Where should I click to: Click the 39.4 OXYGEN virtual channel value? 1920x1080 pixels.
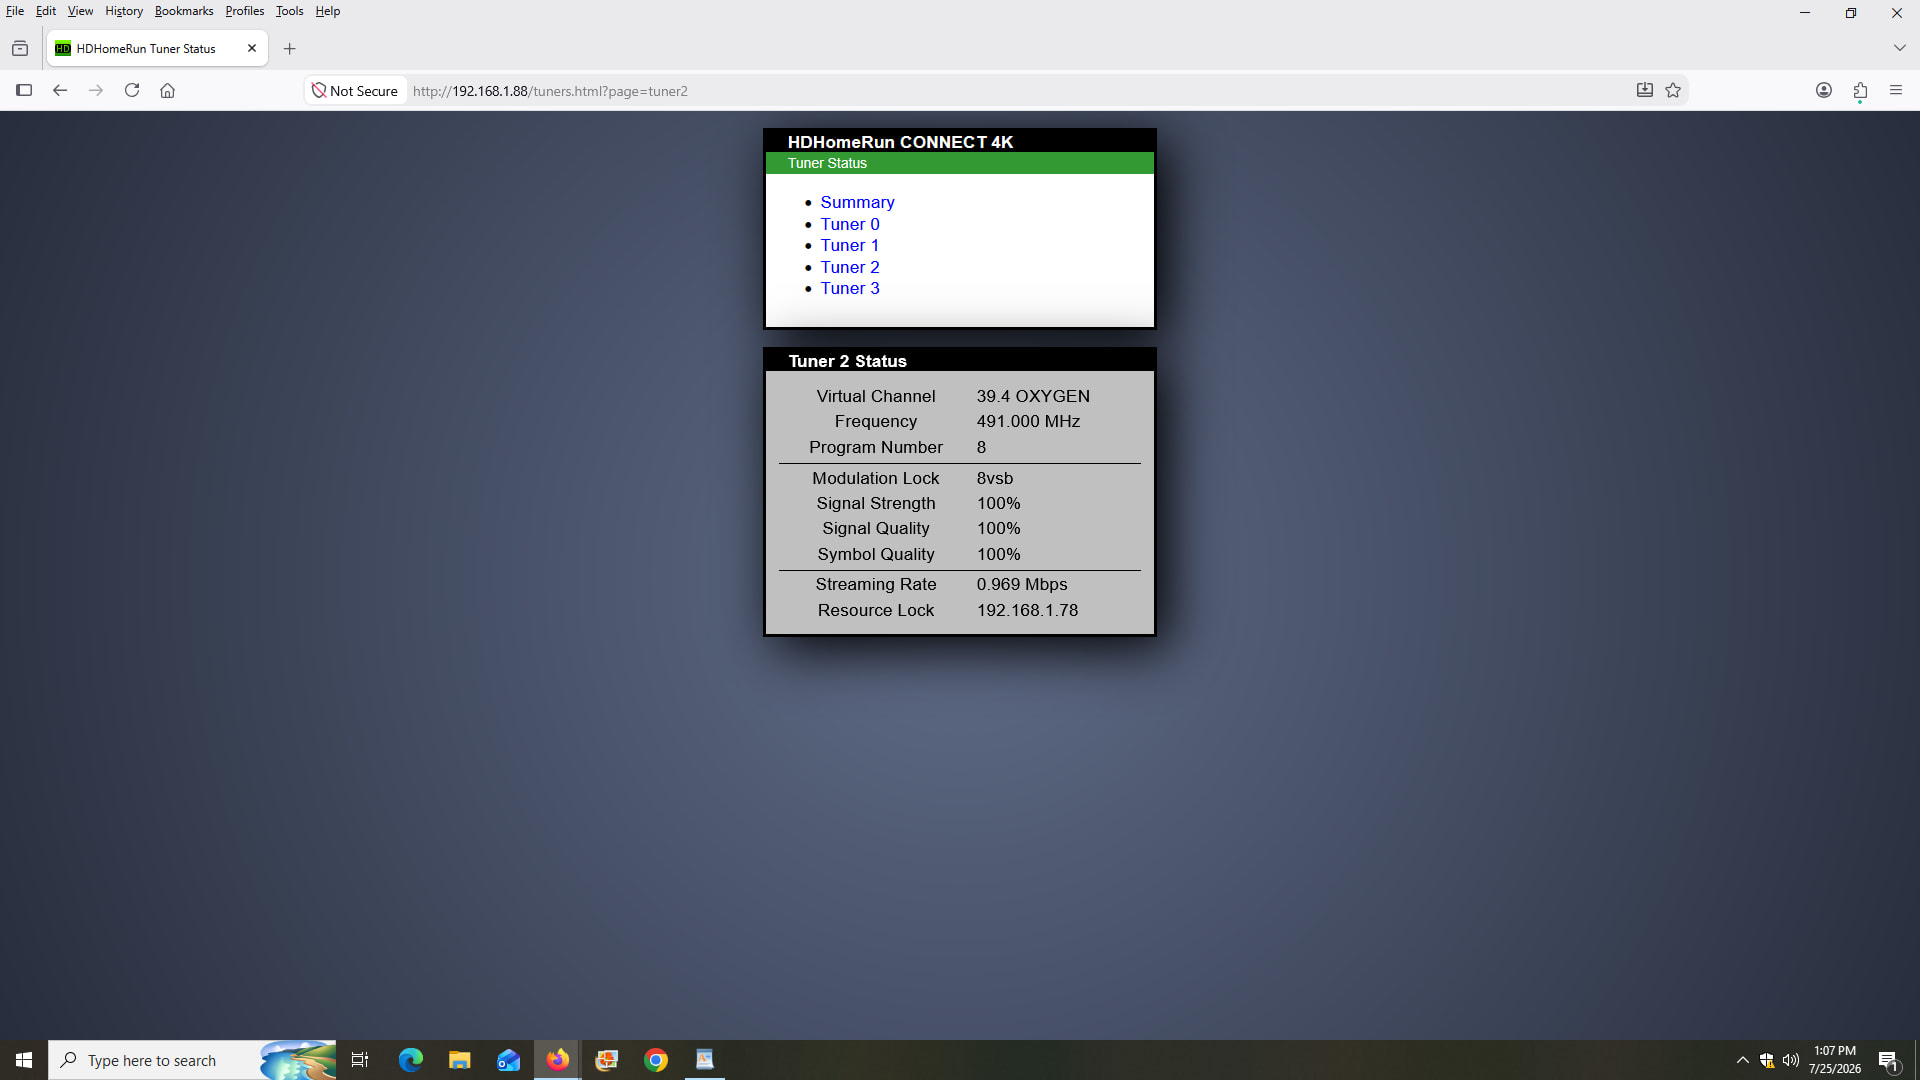[1033, 396]
